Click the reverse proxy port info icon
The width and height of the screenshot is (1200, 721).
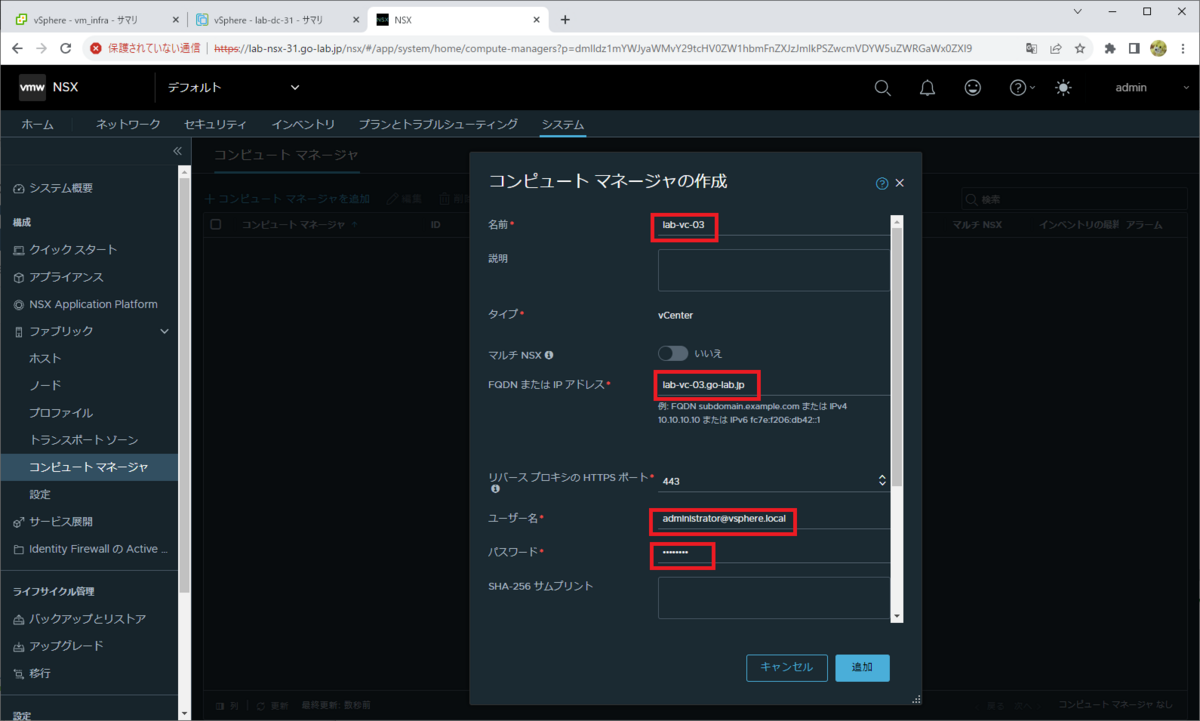click(x=494, y=489)
